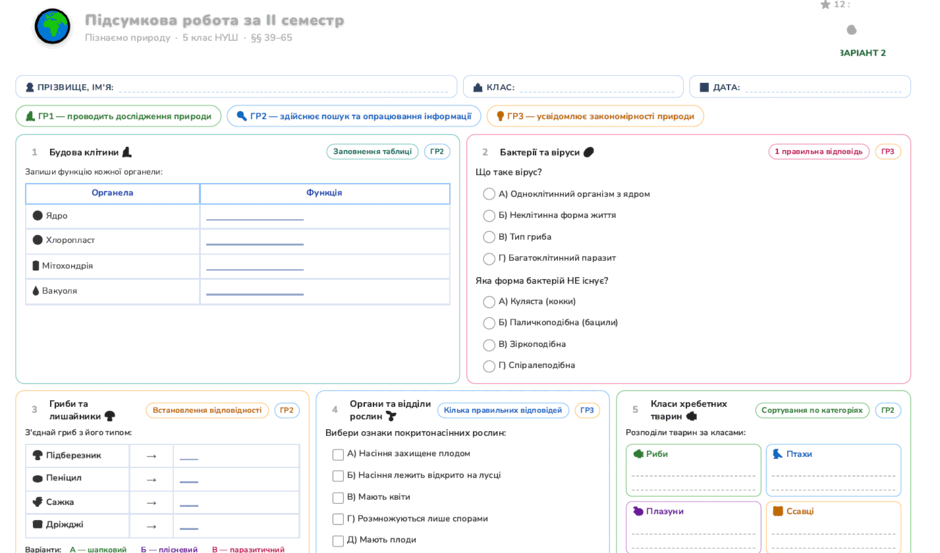Image resolution: width=940 pixels, height=553 pixels.
Task: Click the mammal icon in Ссавці box
Action: pos(778,511)
